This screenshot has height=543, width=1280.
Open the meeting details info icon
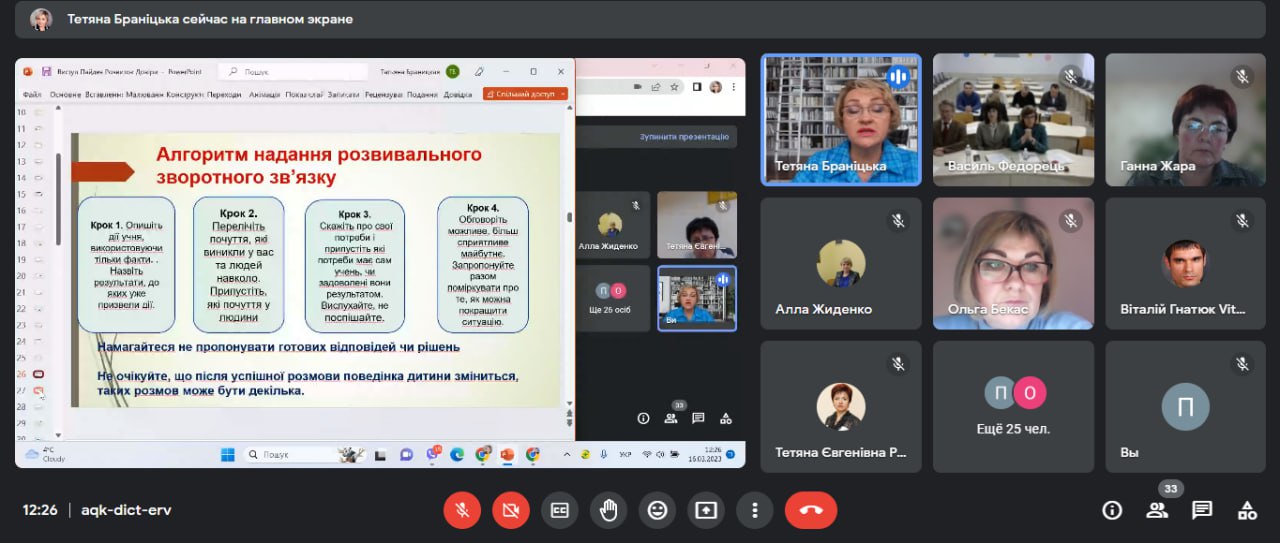(1112, 510)
